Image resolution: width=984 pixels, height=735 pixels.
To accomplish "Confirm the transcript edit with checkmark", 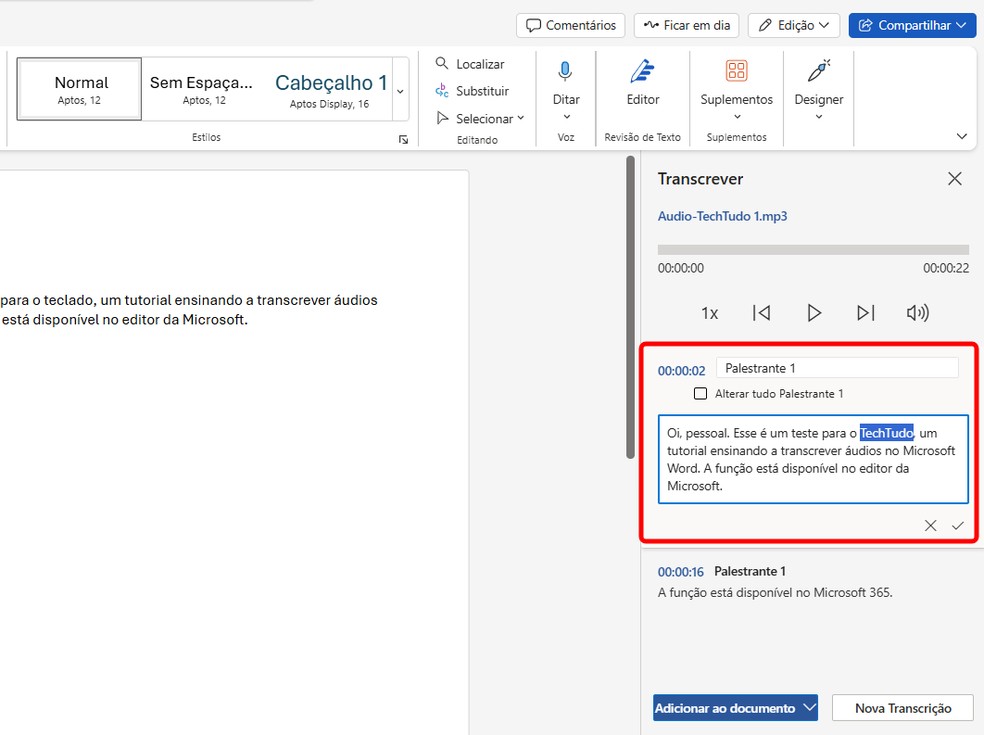I will (x=958, y=525).
